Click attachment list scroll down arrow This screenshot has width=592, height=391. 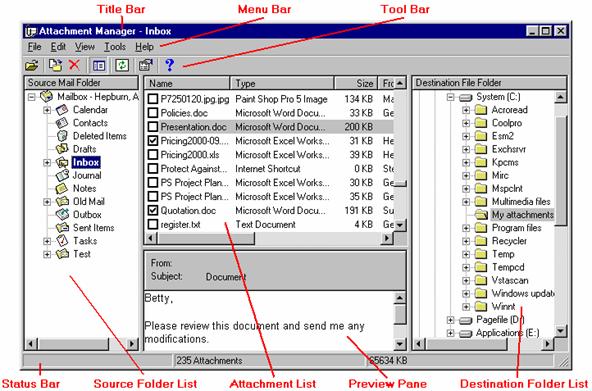(x=400, y=225)
